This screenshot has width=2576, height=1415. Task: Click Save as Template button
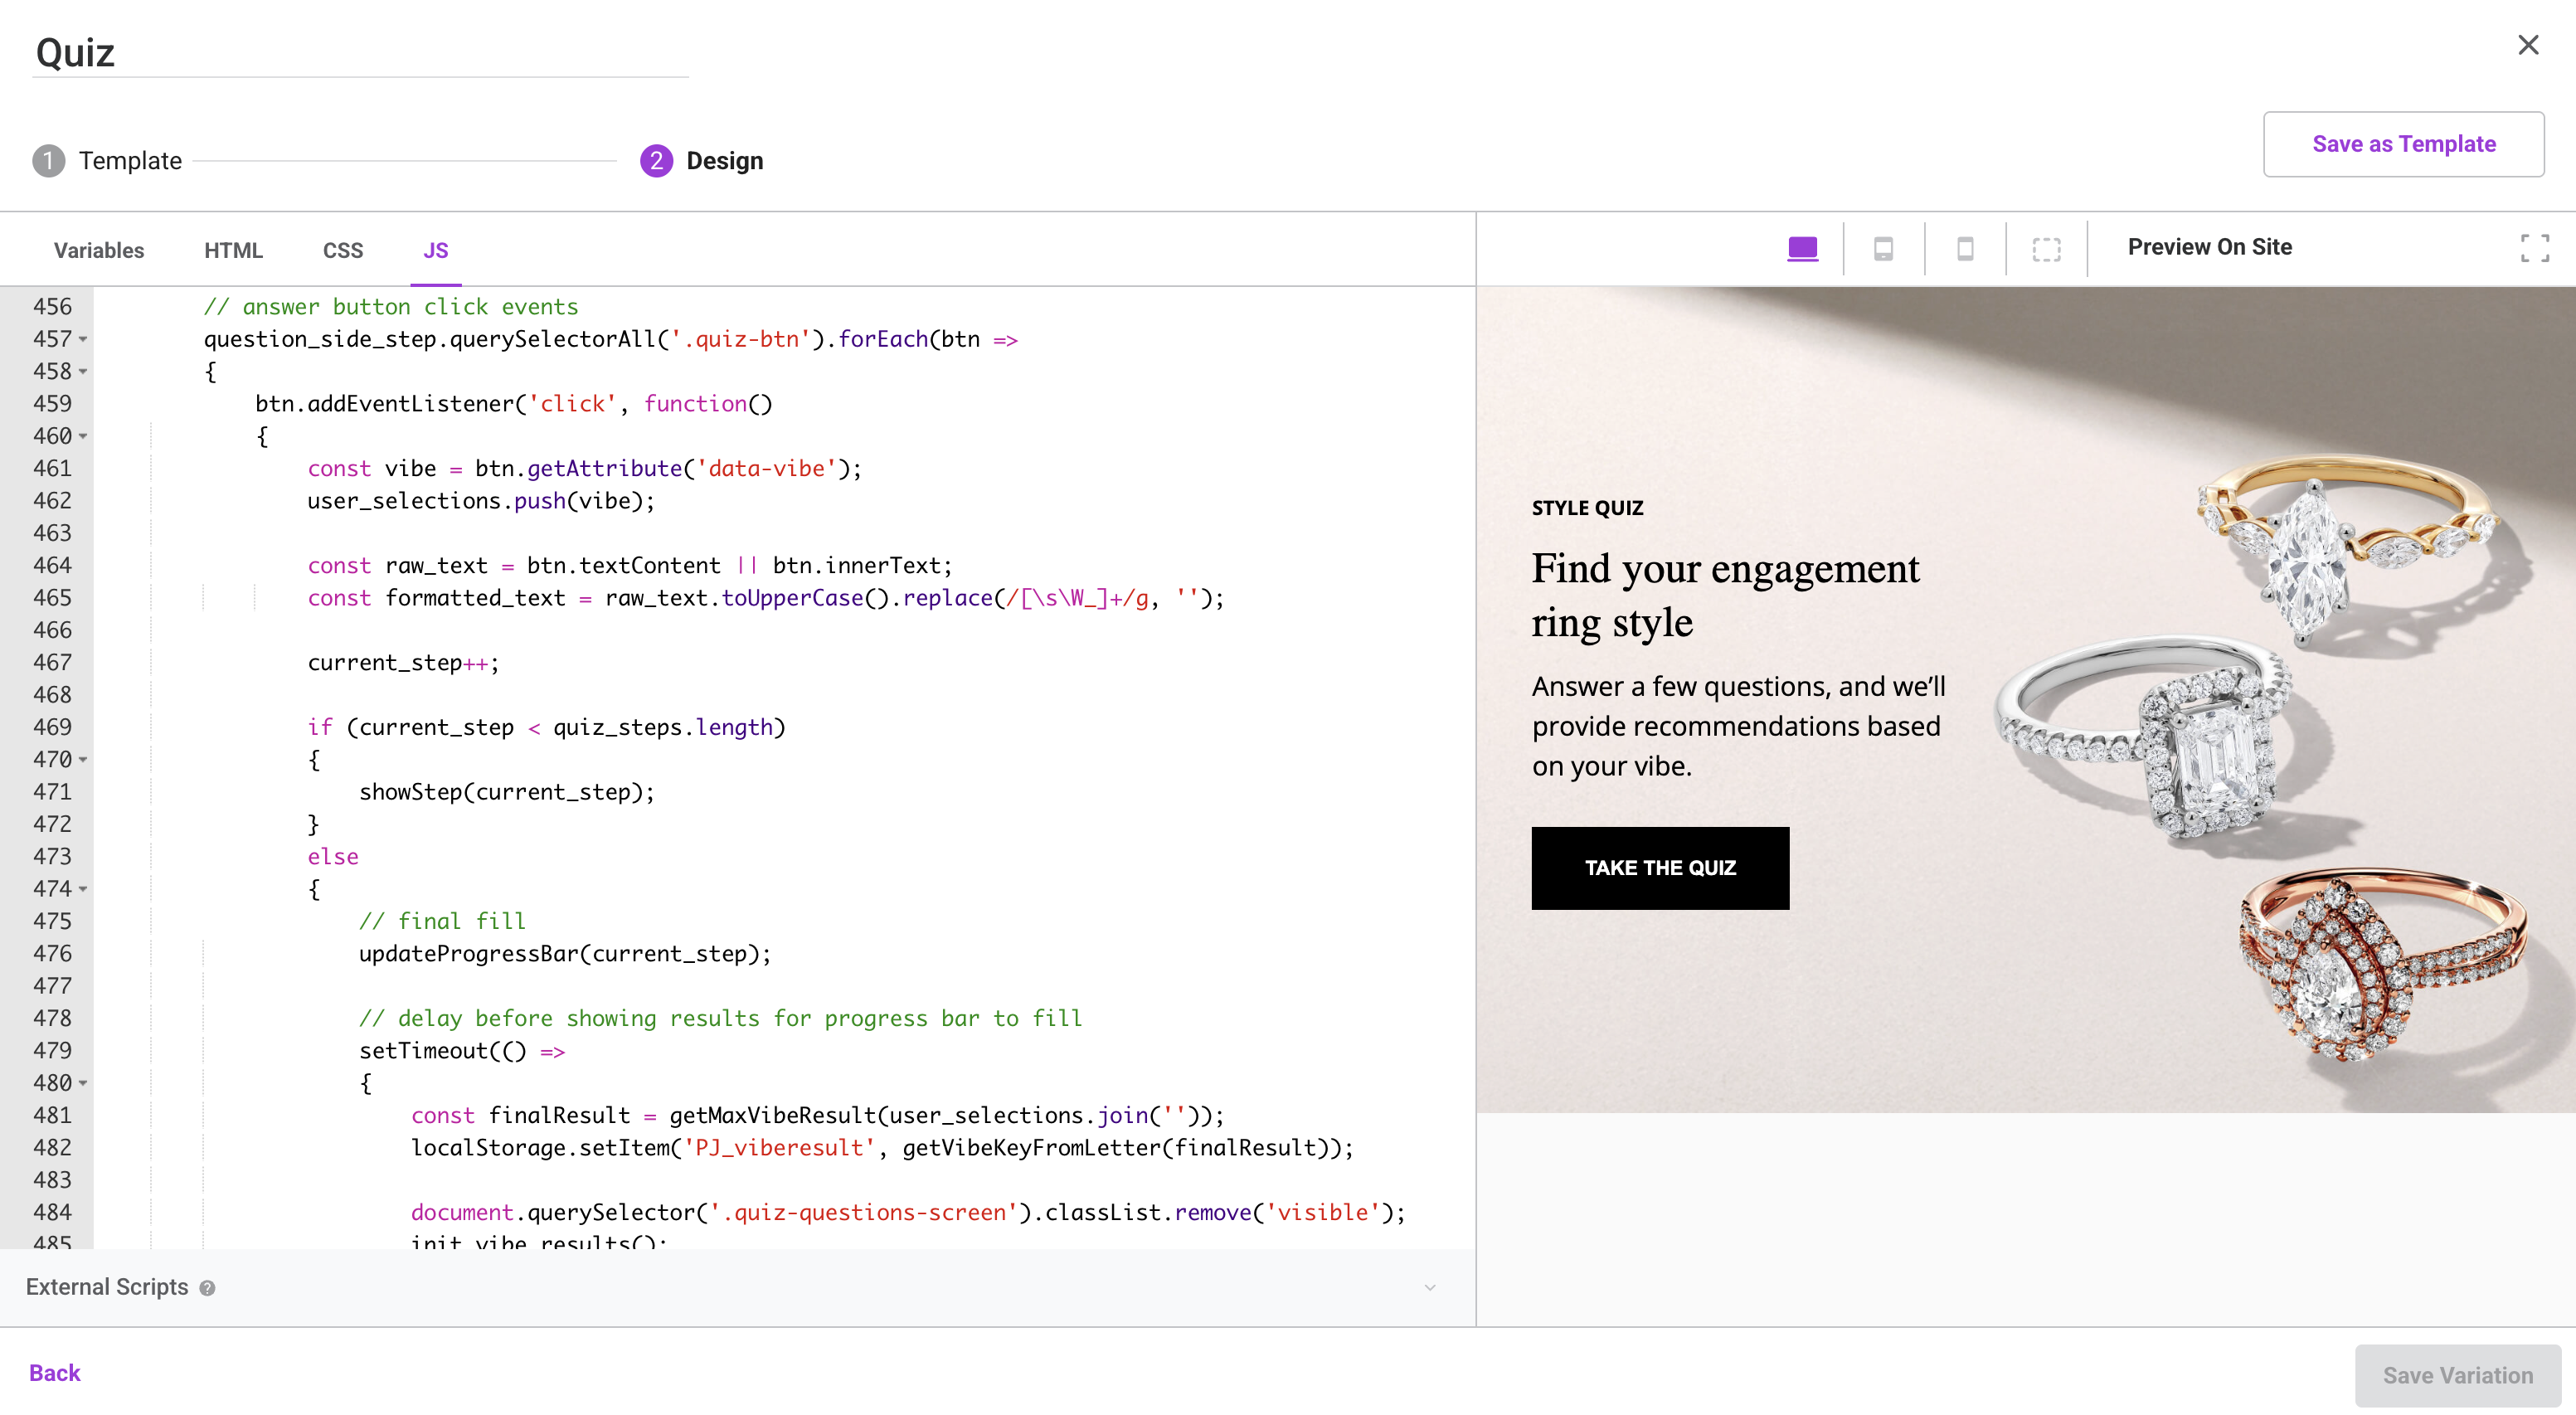2403,144
